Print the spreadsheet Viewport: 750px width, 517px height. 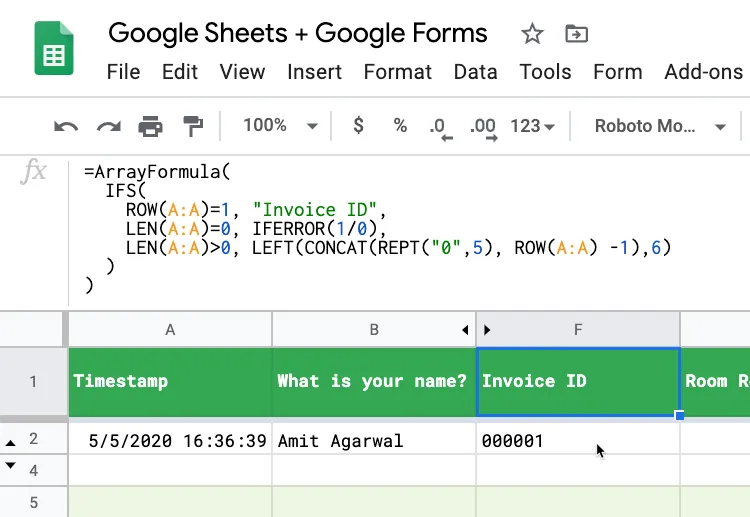[150, 127]
